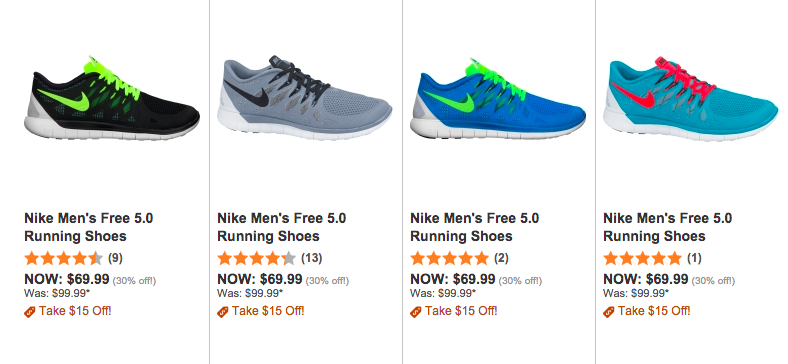Click the coupon tag icon under the grey shoe
Image resolution: width=788 pixels, height=364 pixels.
click(223, 312)
